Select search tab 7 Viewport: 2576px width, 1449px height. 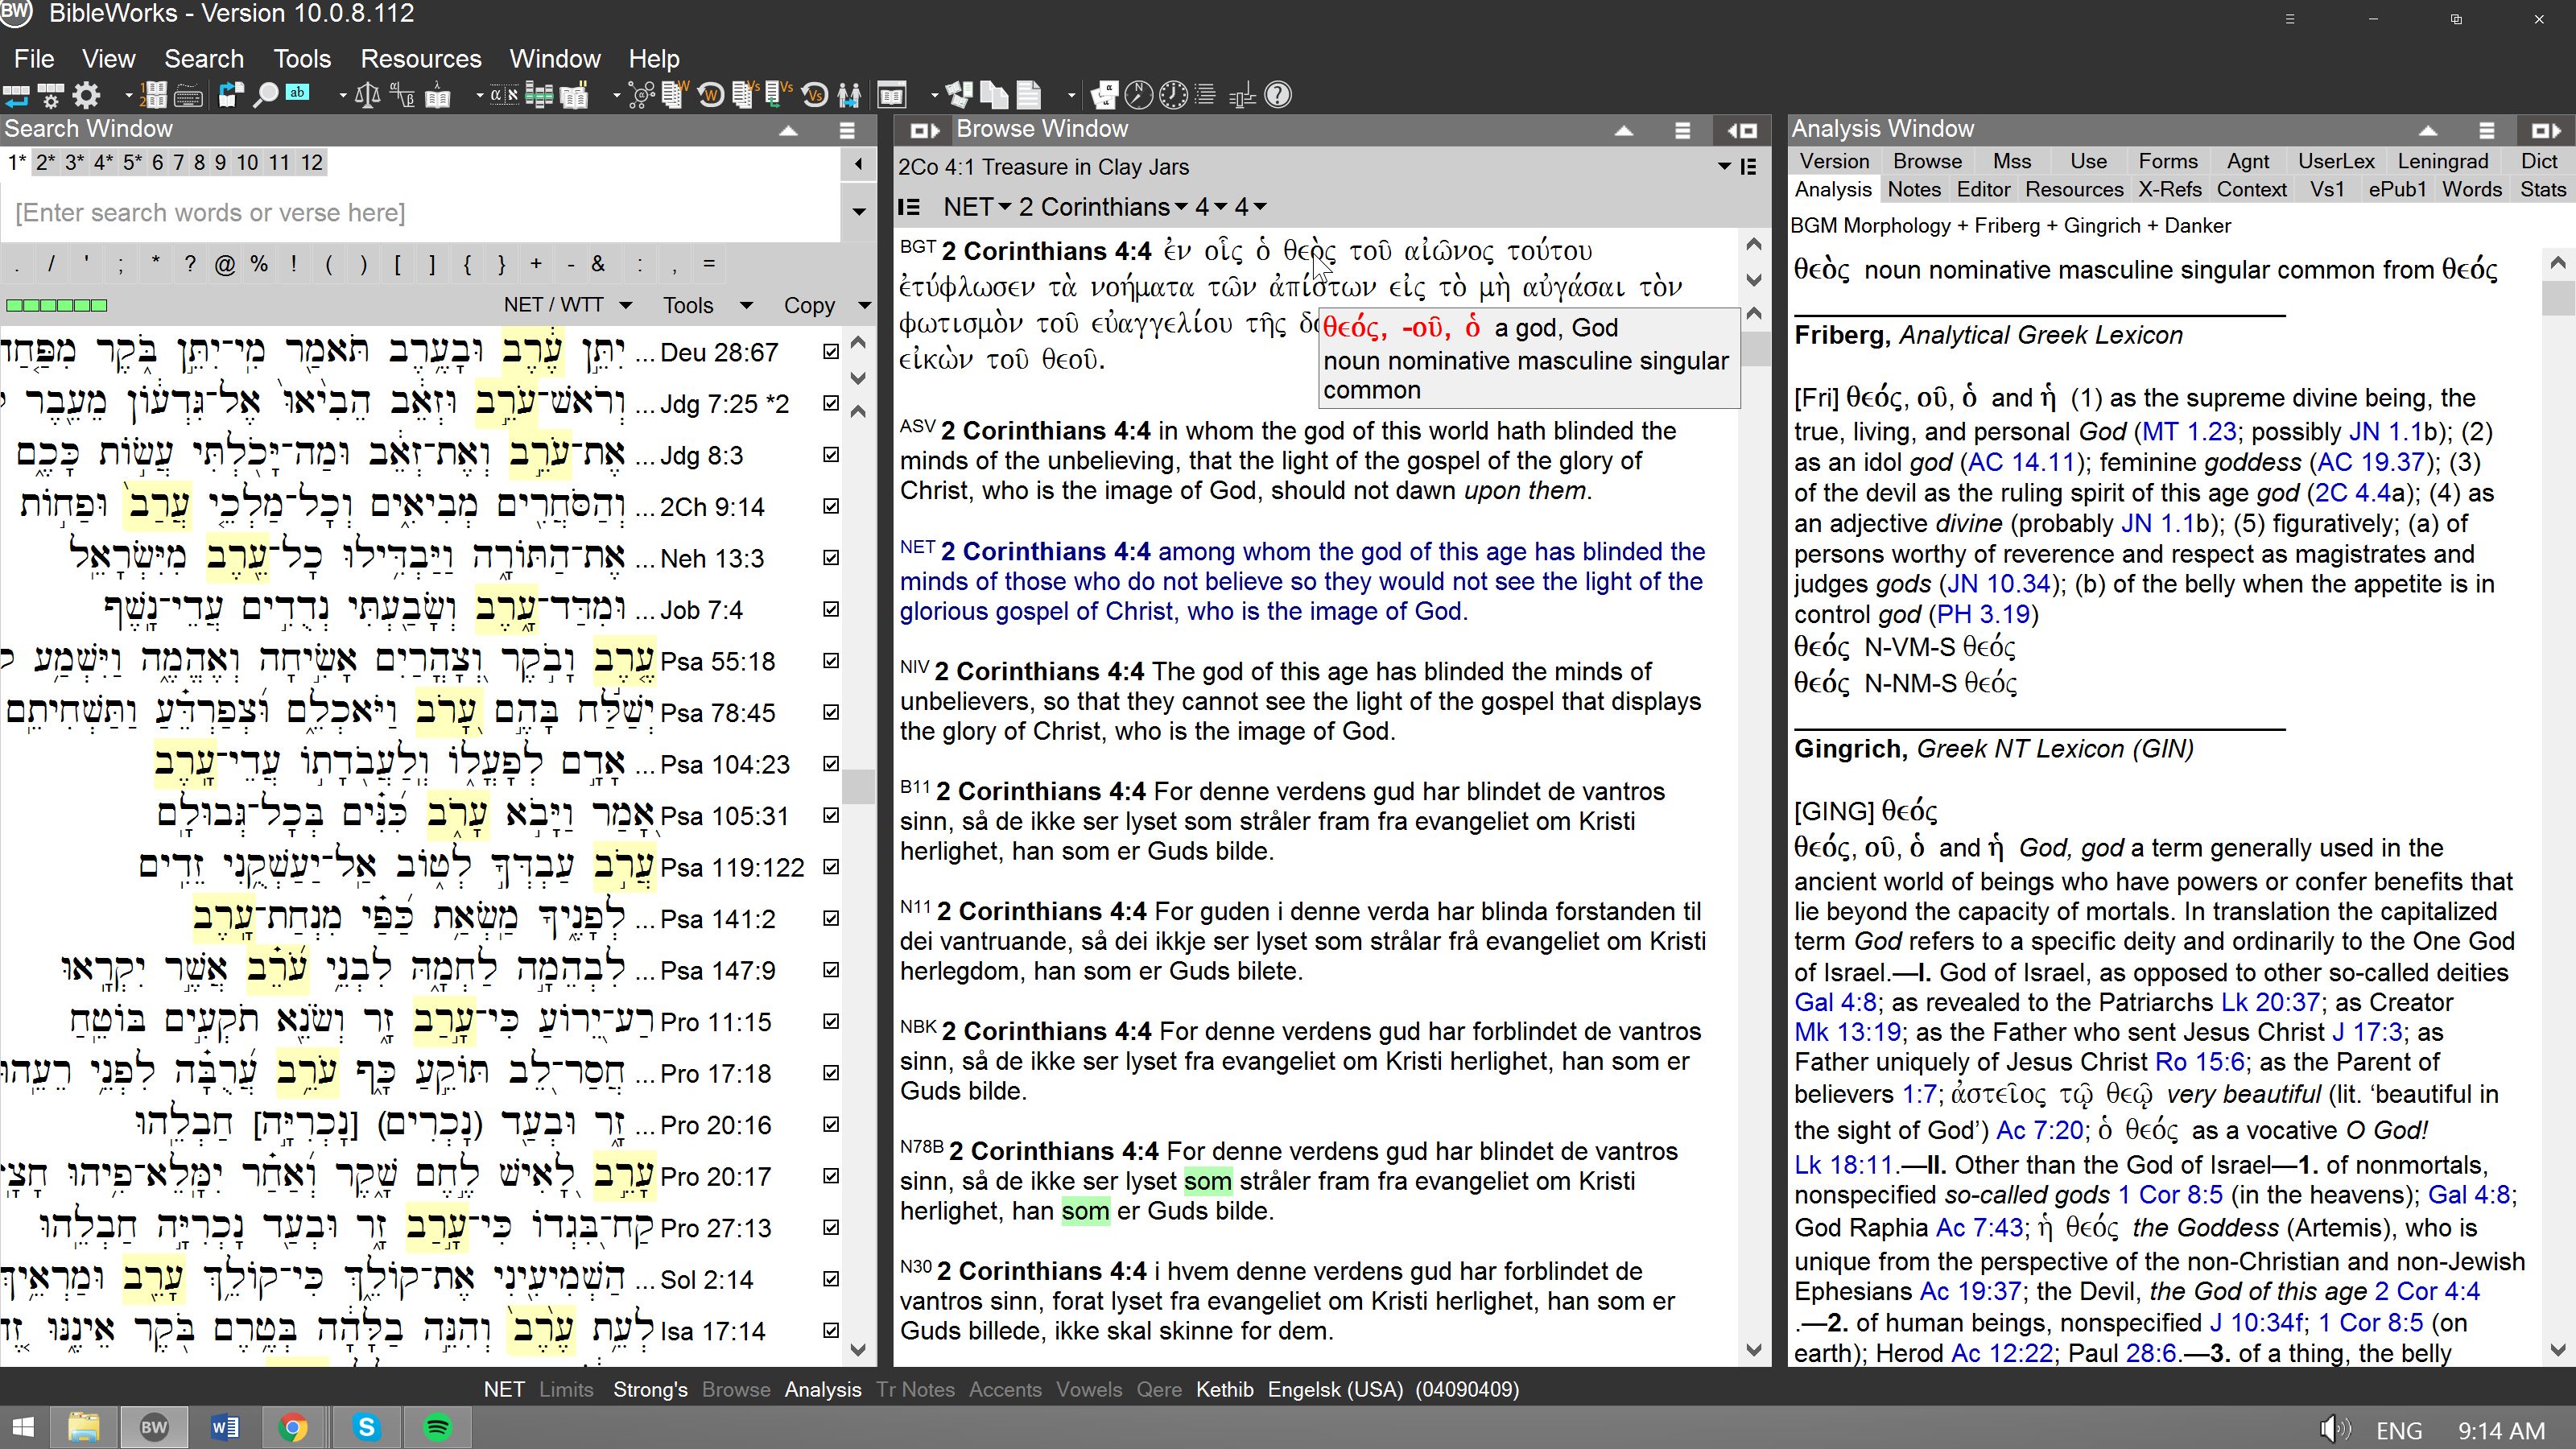178,163
